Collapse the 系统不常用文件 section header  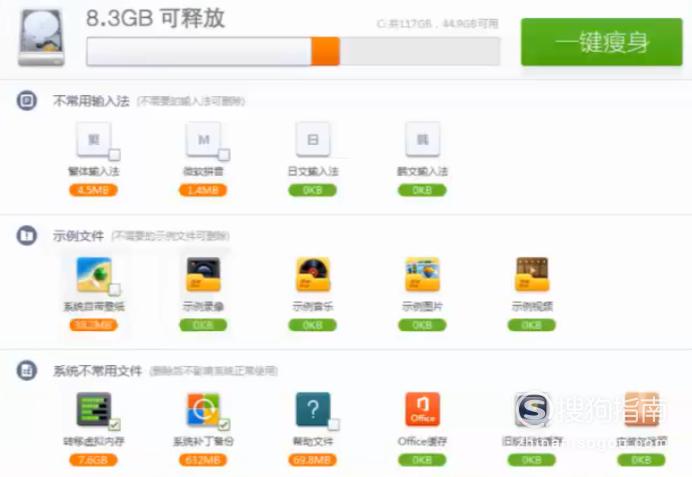[28, 371]
